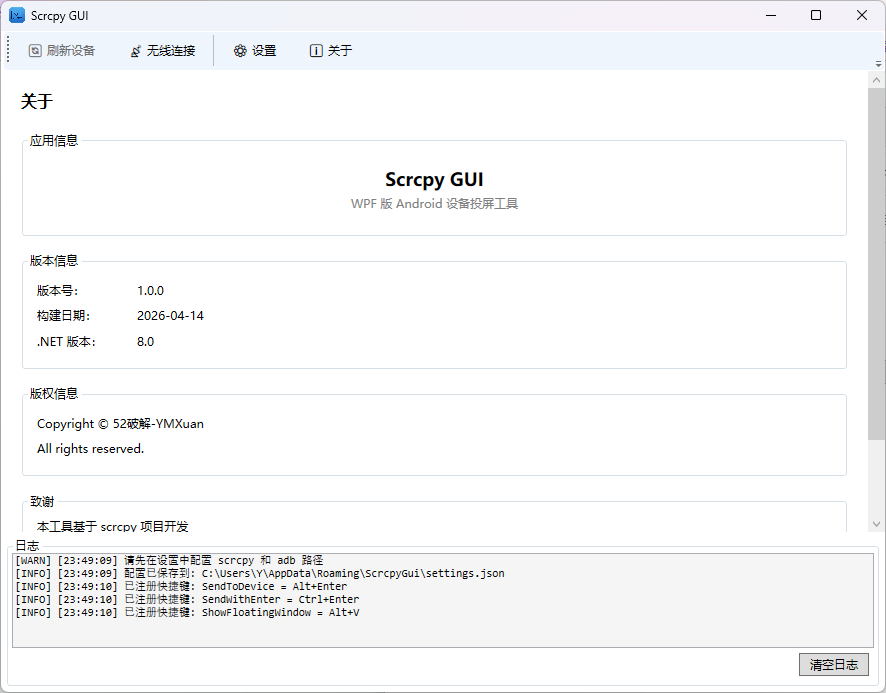The height and width of the screenshot is (693, 886).
Task: Minimize the Scrcpy GUI window
Action: point(771,15)
